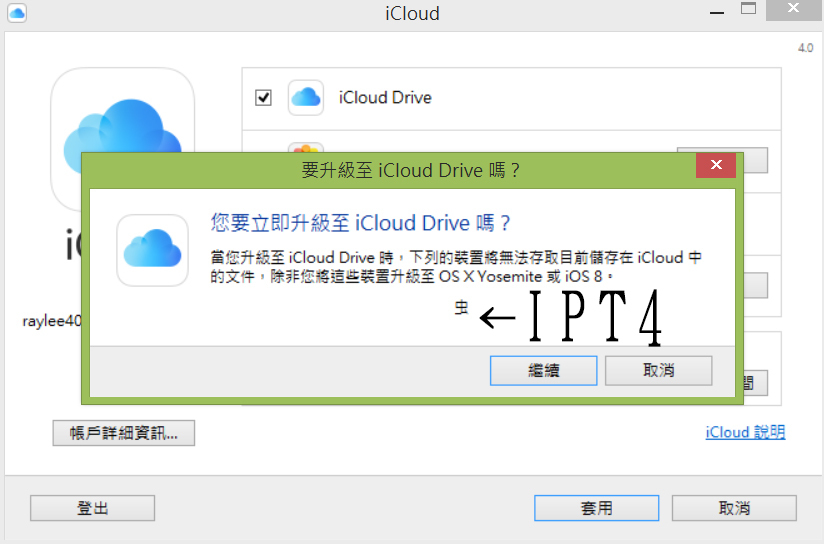Click the large iCloud logo on left

[122, 110]
